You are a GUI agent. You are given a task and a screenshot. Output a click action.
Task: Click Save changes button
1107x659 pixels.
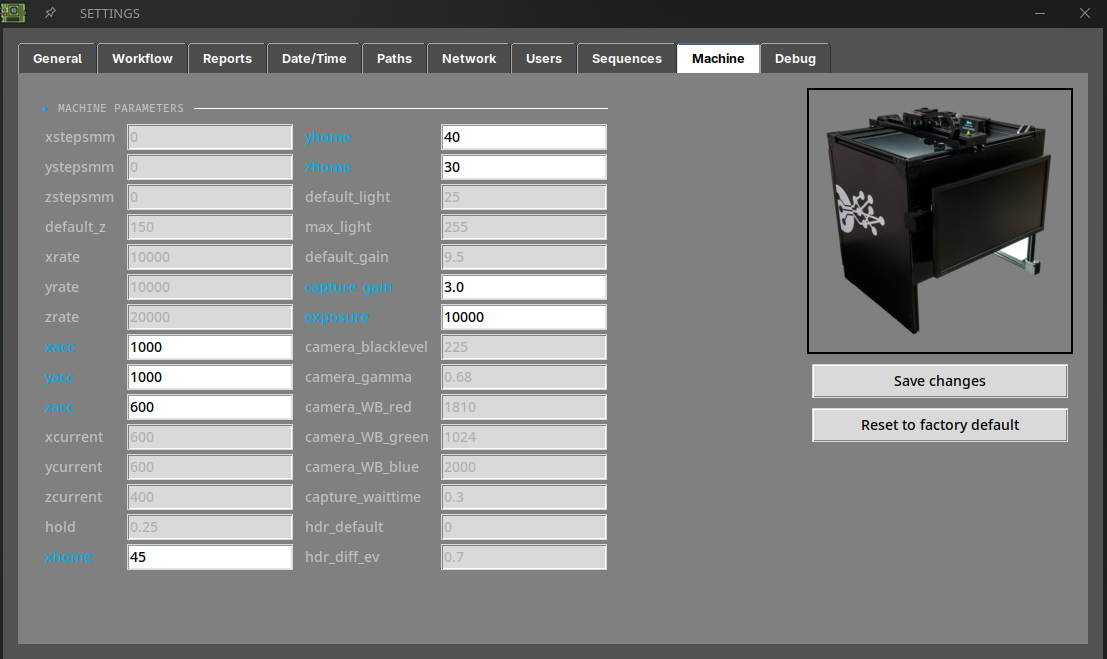coord(940,381)
